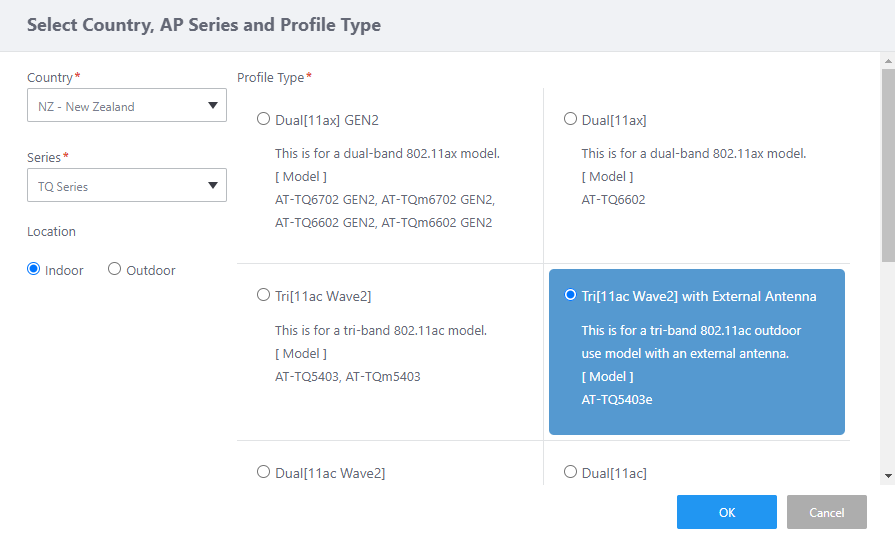Viewport: 895px width, 547px height.
Task: Choose the Dual[11ac Wave2] profile type
Action: pos(264,471)
